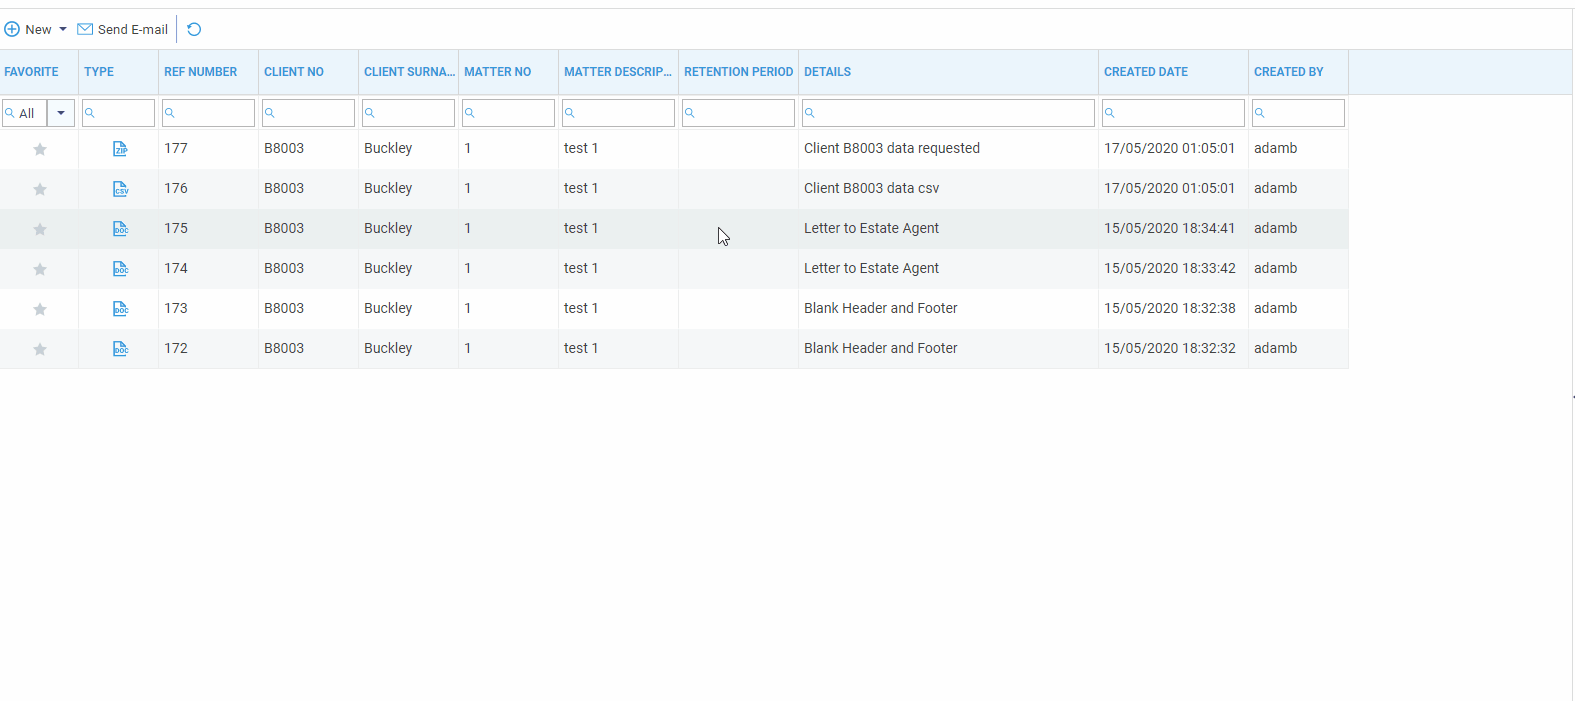Toggle favorite star for ref 175
The height and width of the screenshot is (701, 1575).
(40, 229)
